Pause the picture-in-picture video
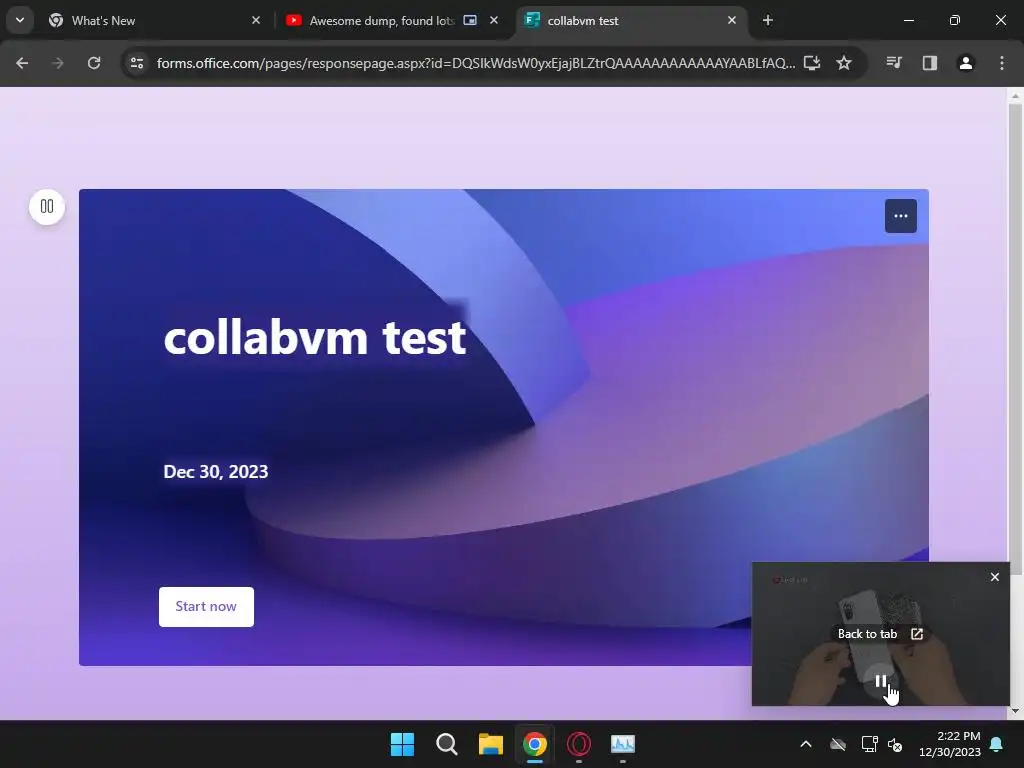The image size is (1024, 768). [881, 682]
